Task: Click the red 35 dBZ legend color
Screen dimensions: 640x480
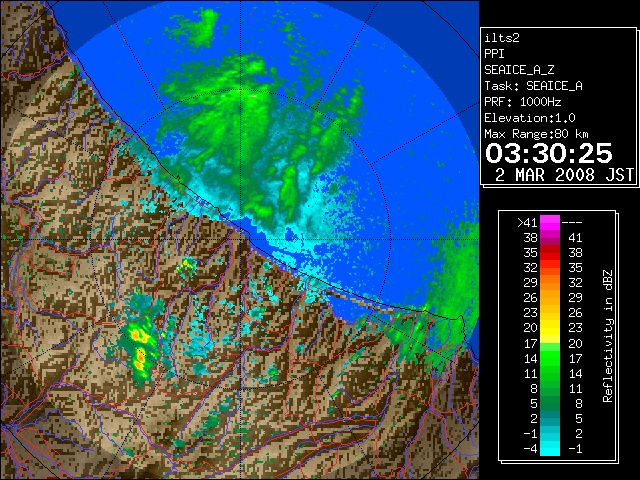Action: 550,253
